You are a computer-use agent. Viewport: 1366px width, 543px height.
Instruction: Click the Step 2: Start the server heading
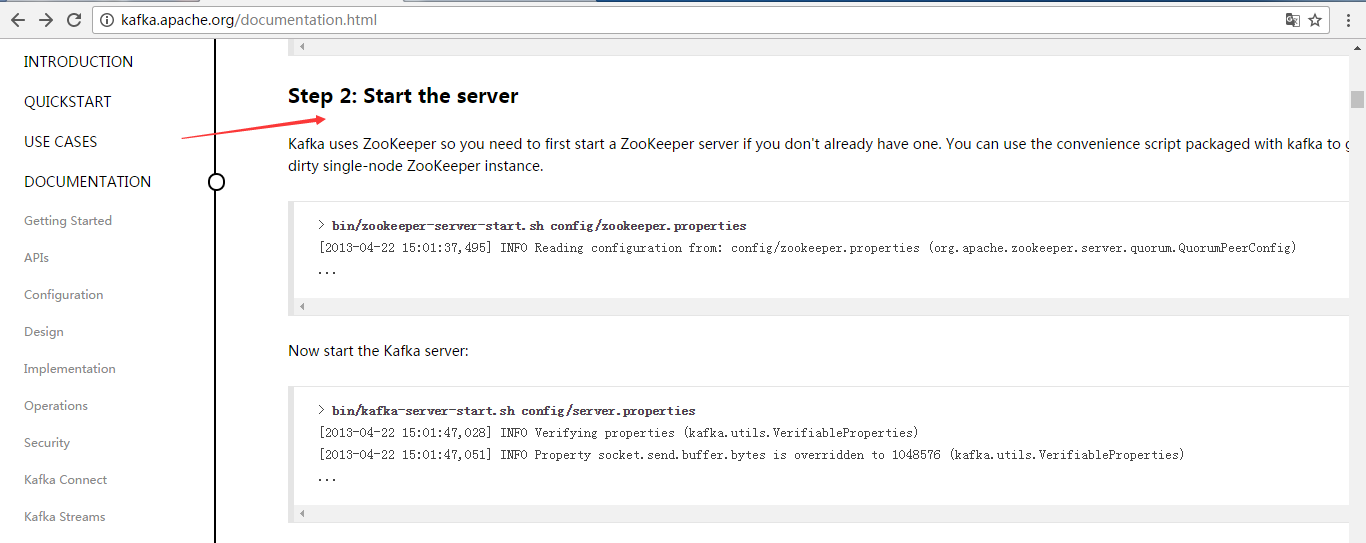coord(403,96)
